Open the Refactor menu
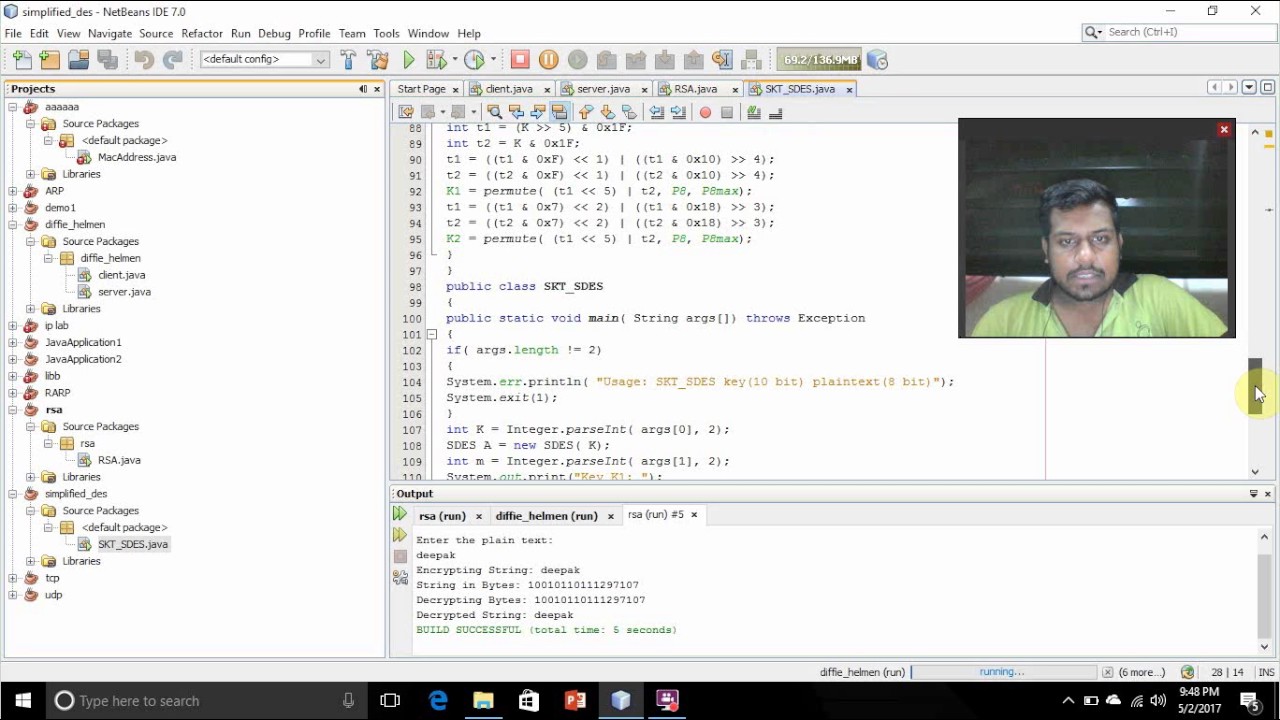 coord(202,33)
